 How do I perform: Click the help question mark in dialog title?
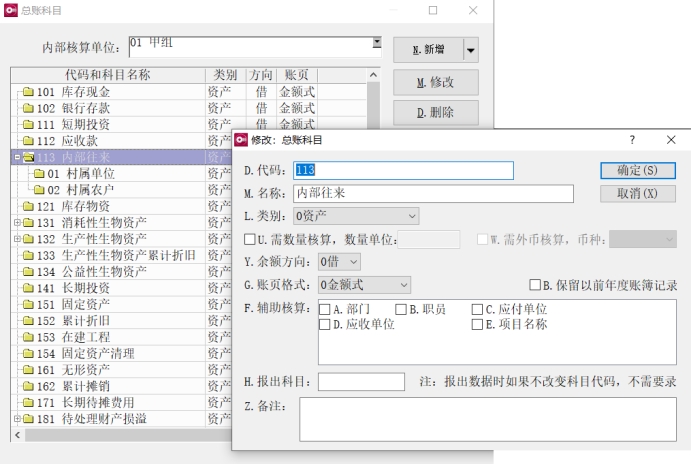(x=631, y=140)
